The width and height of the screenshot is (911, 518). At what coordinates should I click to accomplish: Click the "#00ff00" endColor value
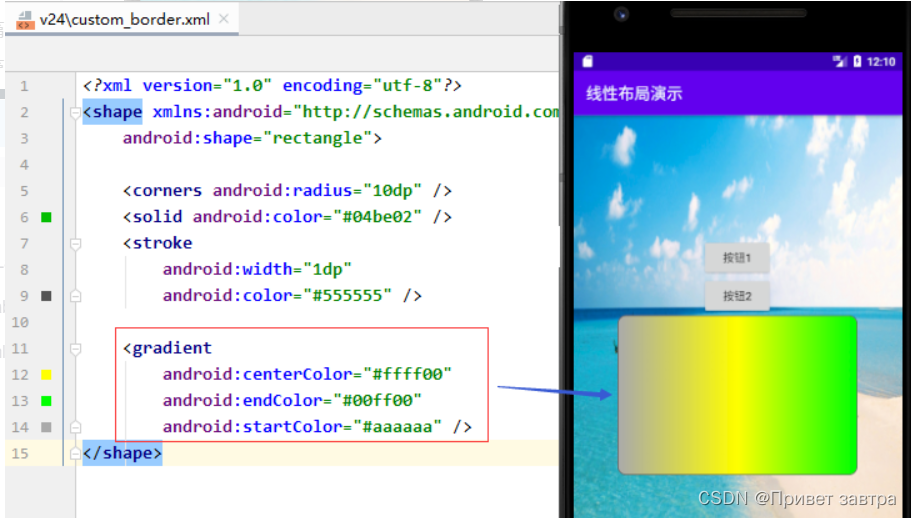tap(378, 400)
